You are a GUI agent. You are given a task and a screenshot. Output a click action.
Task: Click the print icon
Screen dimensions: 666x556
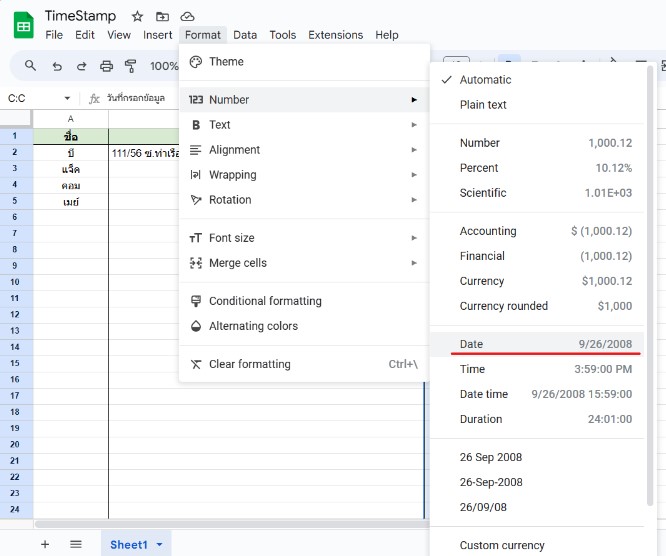[106, 66]
